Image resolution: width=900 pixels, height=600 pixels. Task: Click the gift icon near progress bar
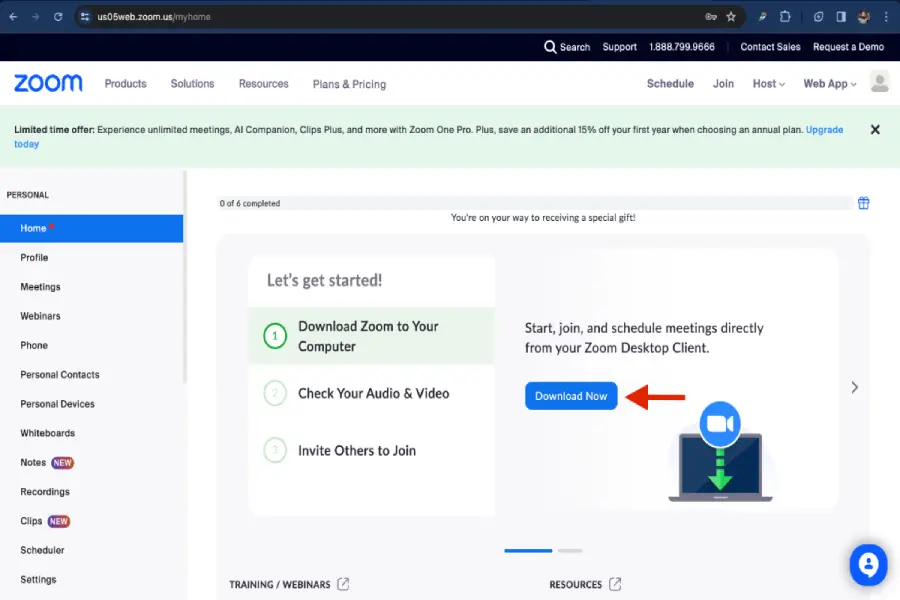pos(863,203)
